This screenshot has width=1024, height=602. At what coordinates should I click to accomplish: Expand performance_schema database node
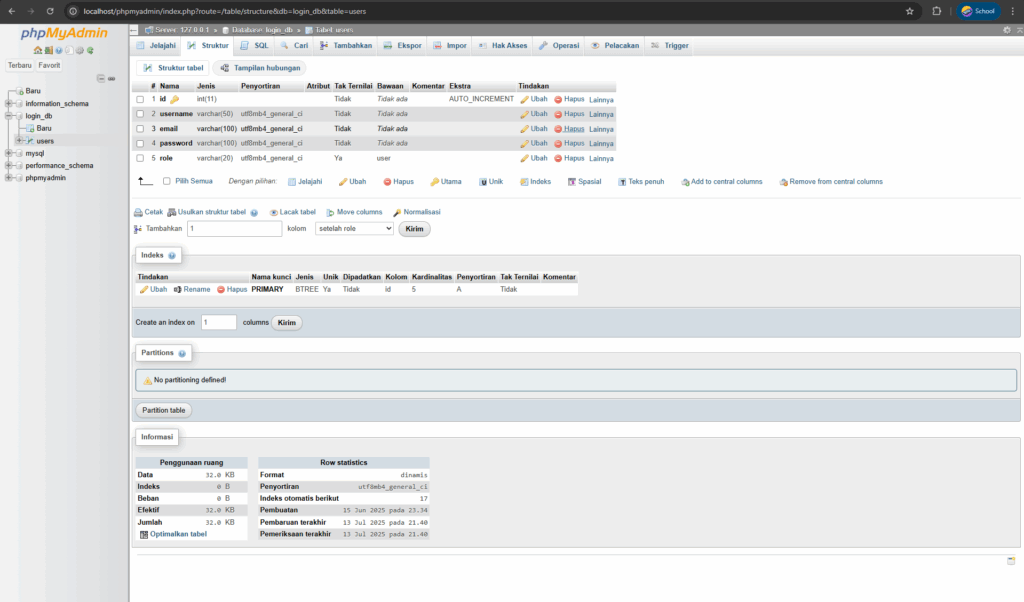[x=8, y=166]
